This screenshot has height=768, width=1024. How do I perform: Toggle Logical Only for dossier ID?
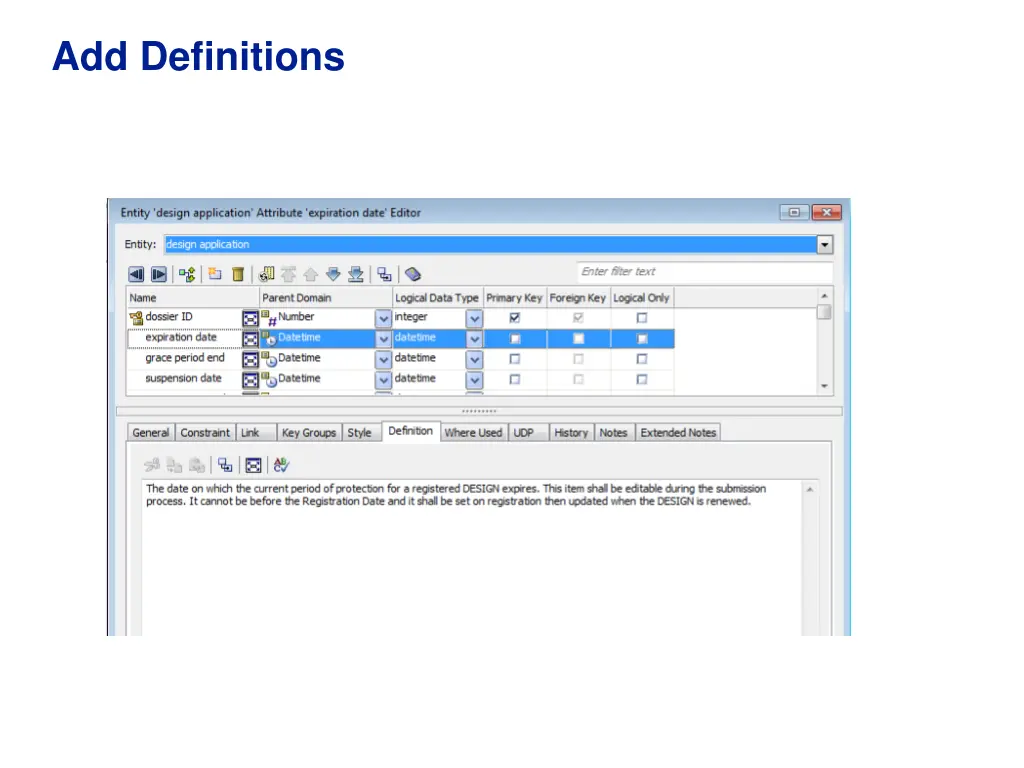pos(642,317)
